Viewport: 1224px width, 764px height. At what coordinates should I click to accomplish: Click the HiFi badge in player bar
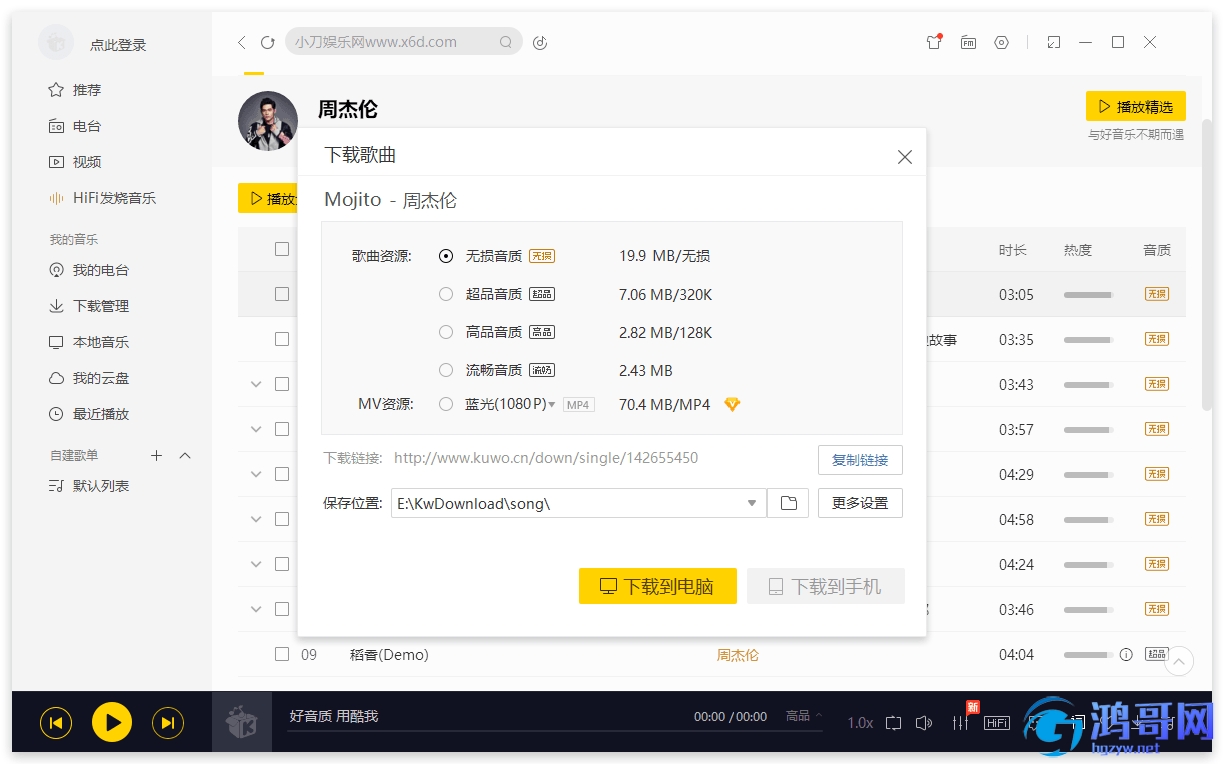[x=997, y=722]
